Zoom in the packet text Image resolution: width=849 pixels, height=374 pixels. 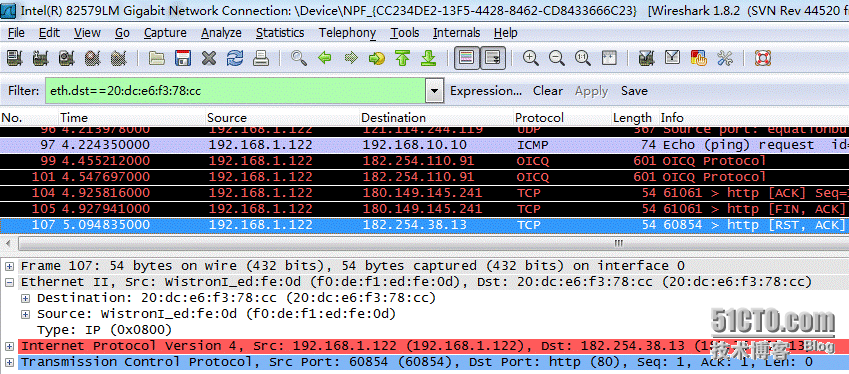pos(531,58)
